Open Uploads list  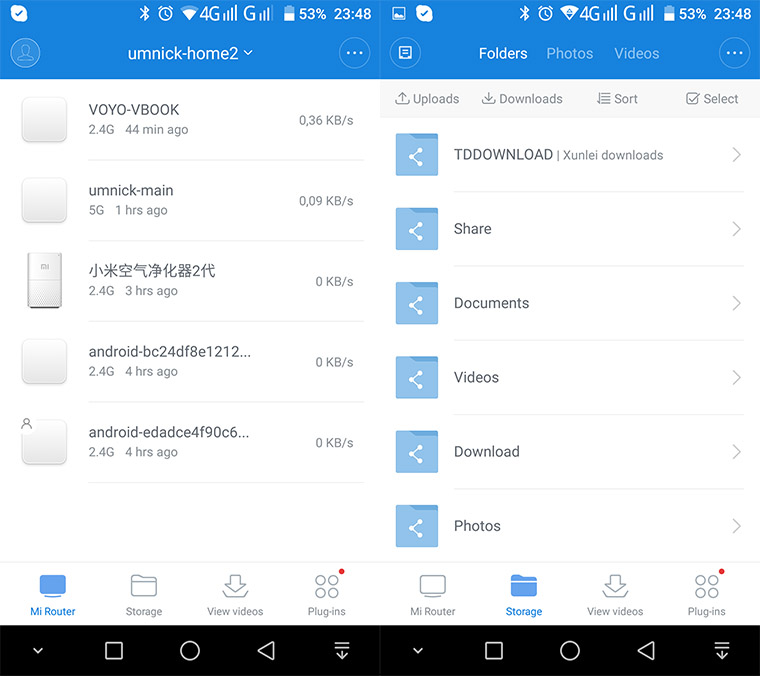(x=427, y=99)
